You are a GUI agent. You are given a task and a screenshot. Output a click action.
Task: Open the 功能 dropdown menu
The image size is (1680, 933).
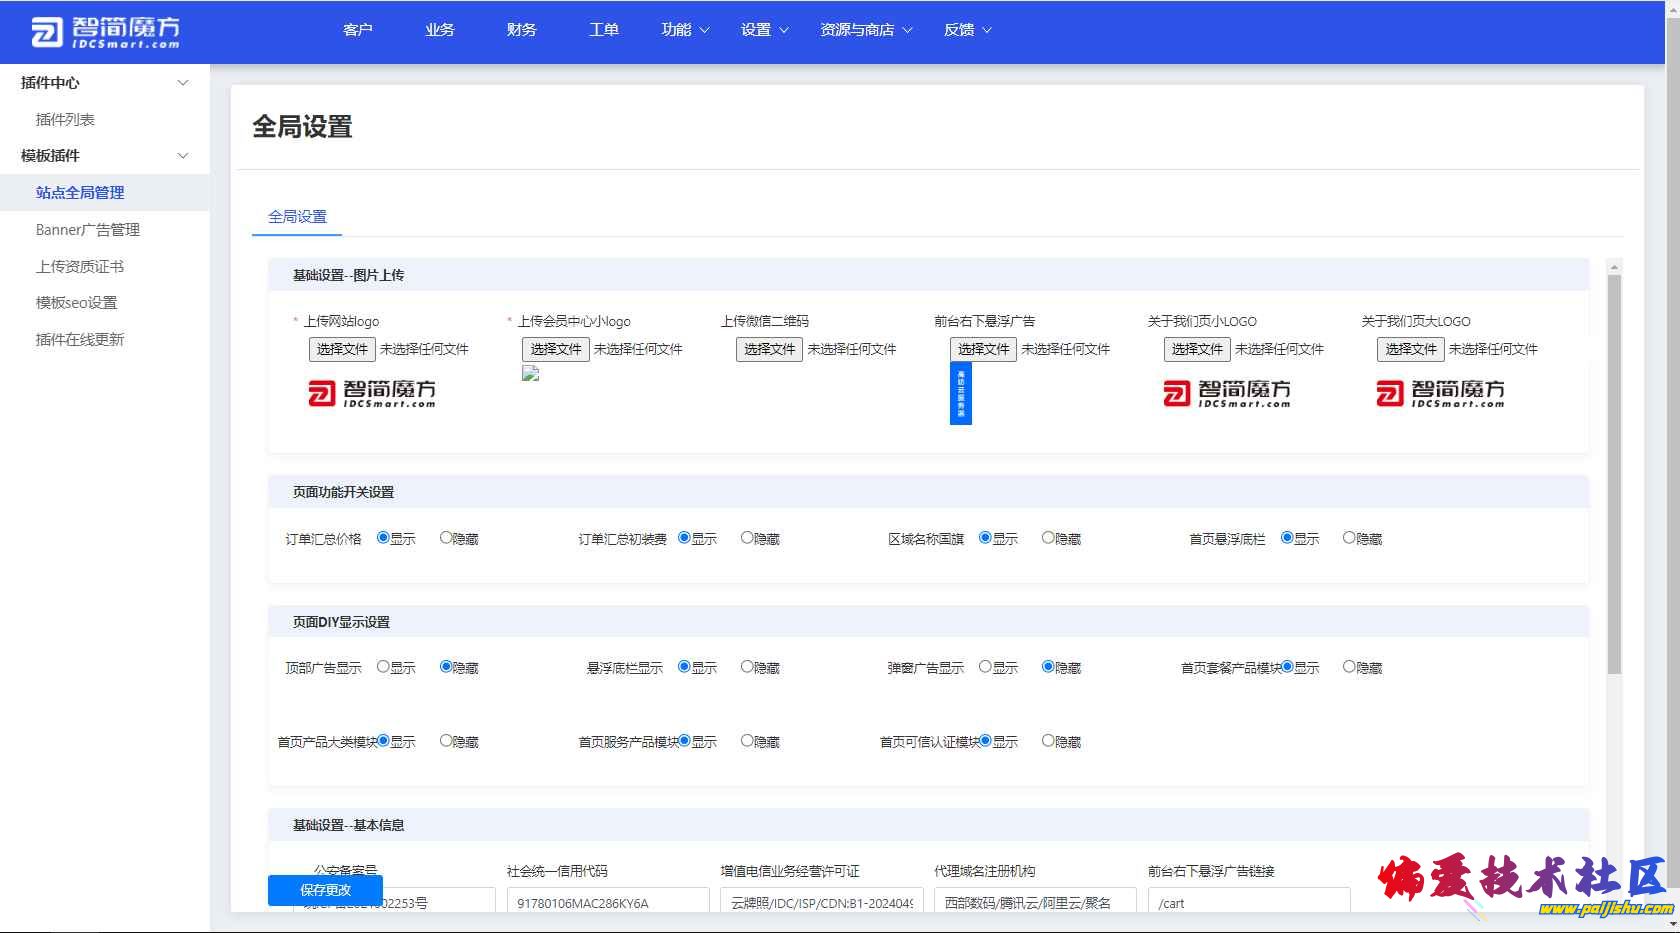pos(685,30)
